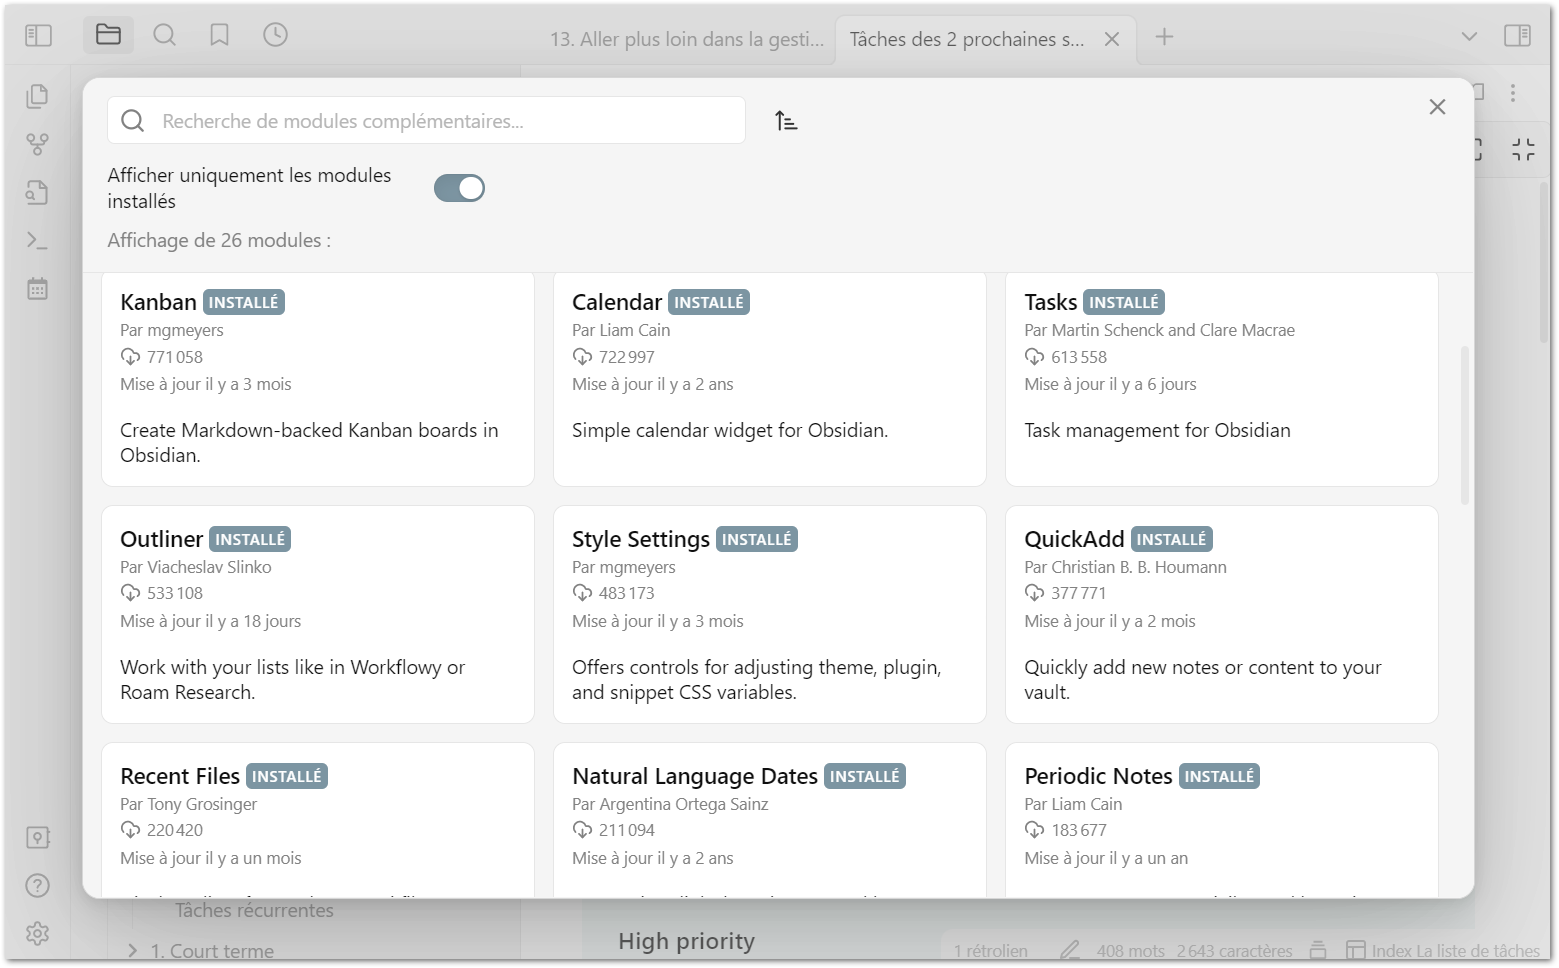1559x968 pixels.
Task: Open the bookmarks icon
Action: pyautogui.click(x=219, y=36)
